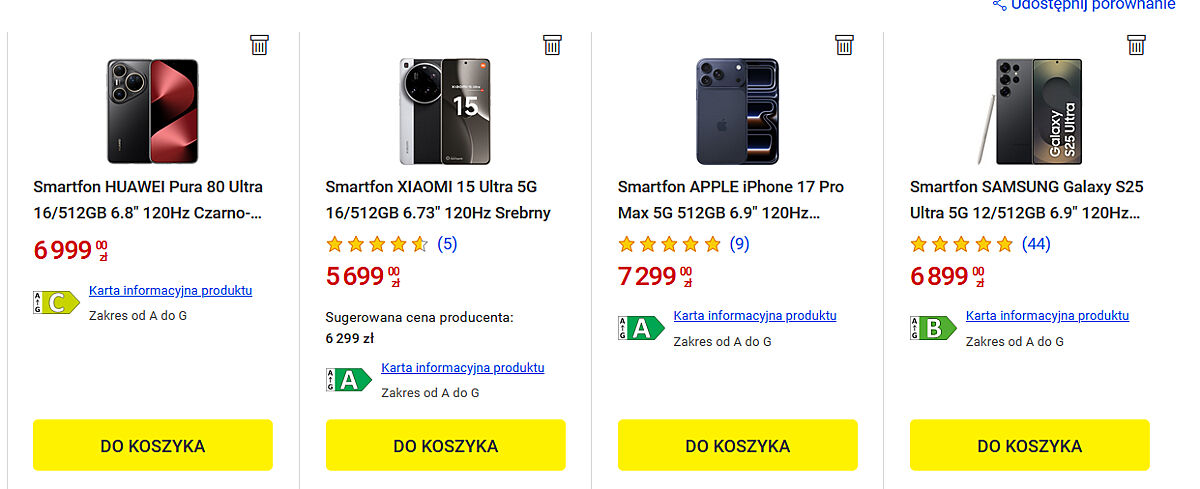Remove iPhone 17 Pro Max from comparison
Screen dimensions: 1200x489
[844, 44]
